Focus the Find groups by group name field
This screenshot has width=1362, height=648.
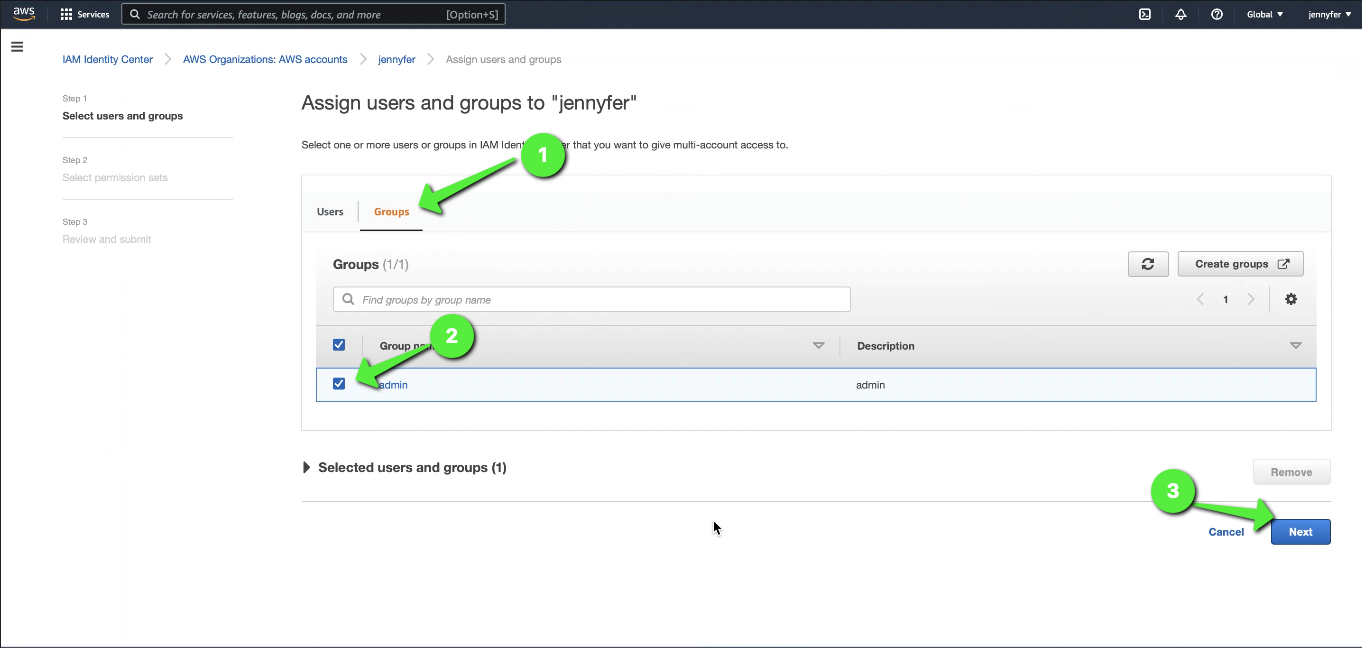(592, 299)
